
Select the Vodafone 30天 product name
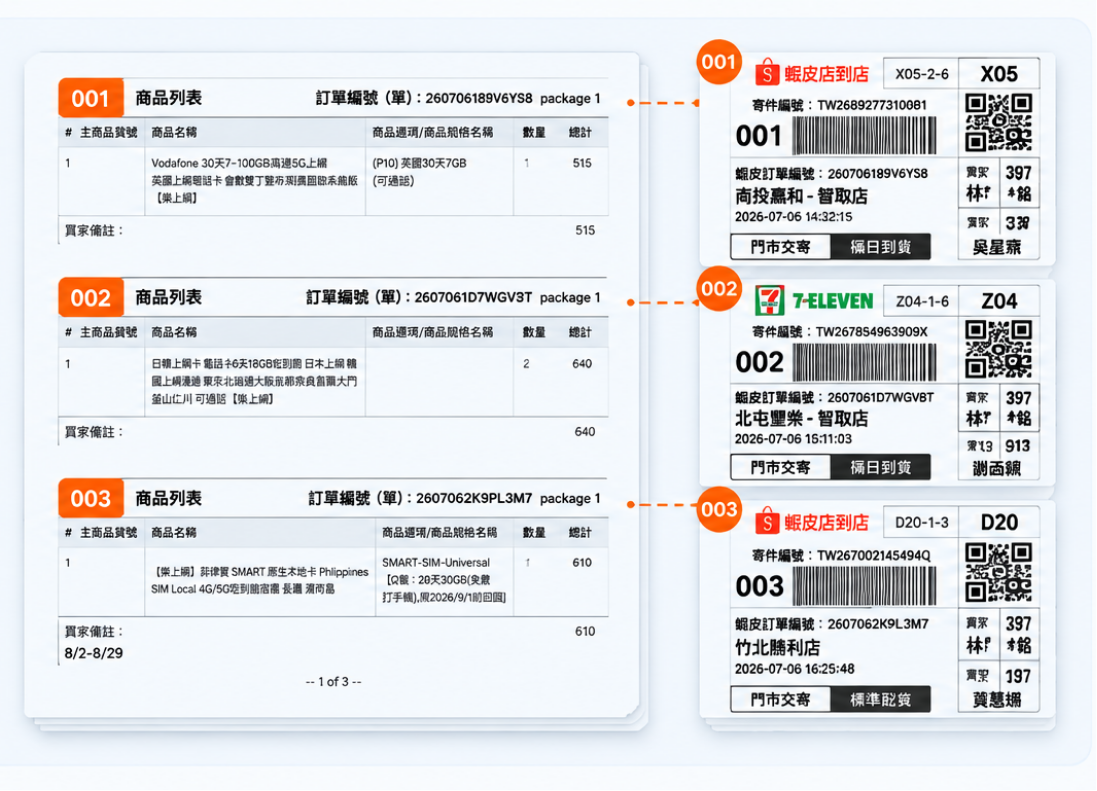coord(255,180)
